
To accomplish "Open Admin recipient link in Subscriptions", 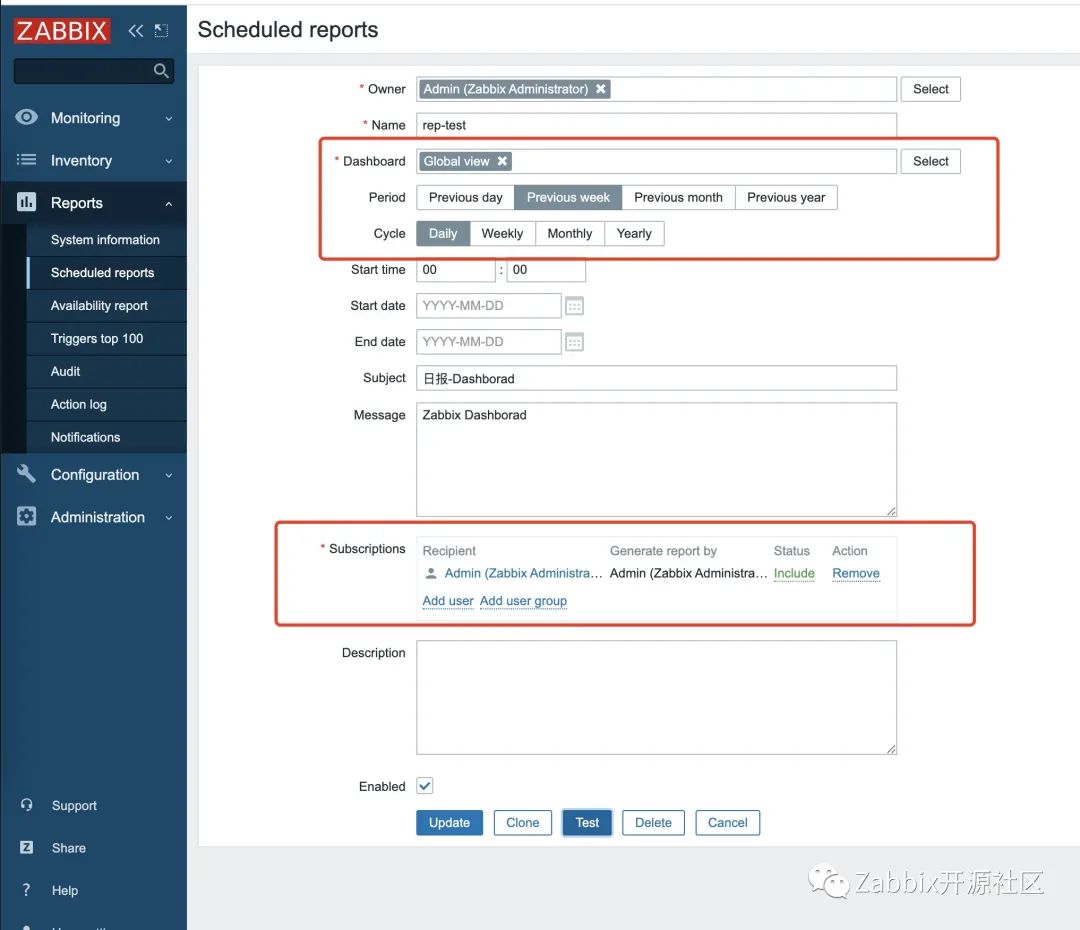I will point(523,573).
